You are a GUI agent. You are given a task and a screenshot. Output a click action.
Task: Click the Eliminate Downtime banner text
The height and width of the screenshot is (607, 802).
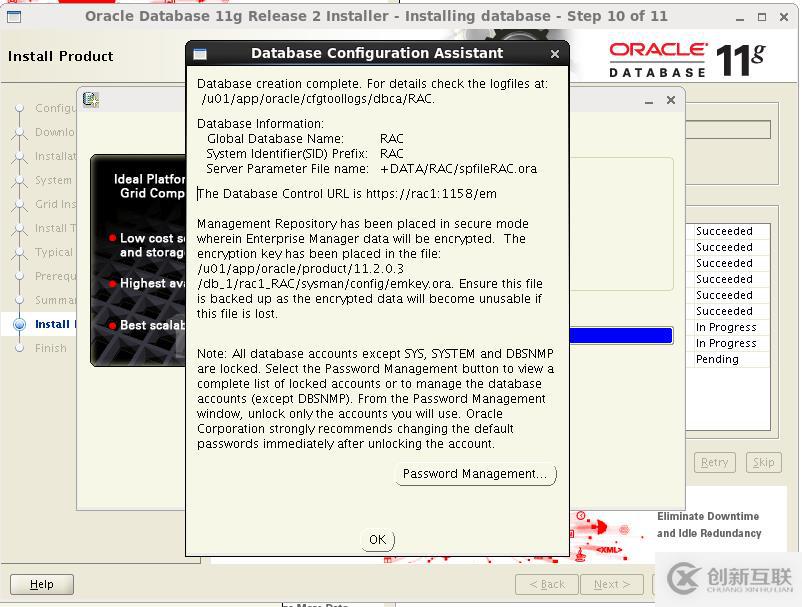(709, 525)
